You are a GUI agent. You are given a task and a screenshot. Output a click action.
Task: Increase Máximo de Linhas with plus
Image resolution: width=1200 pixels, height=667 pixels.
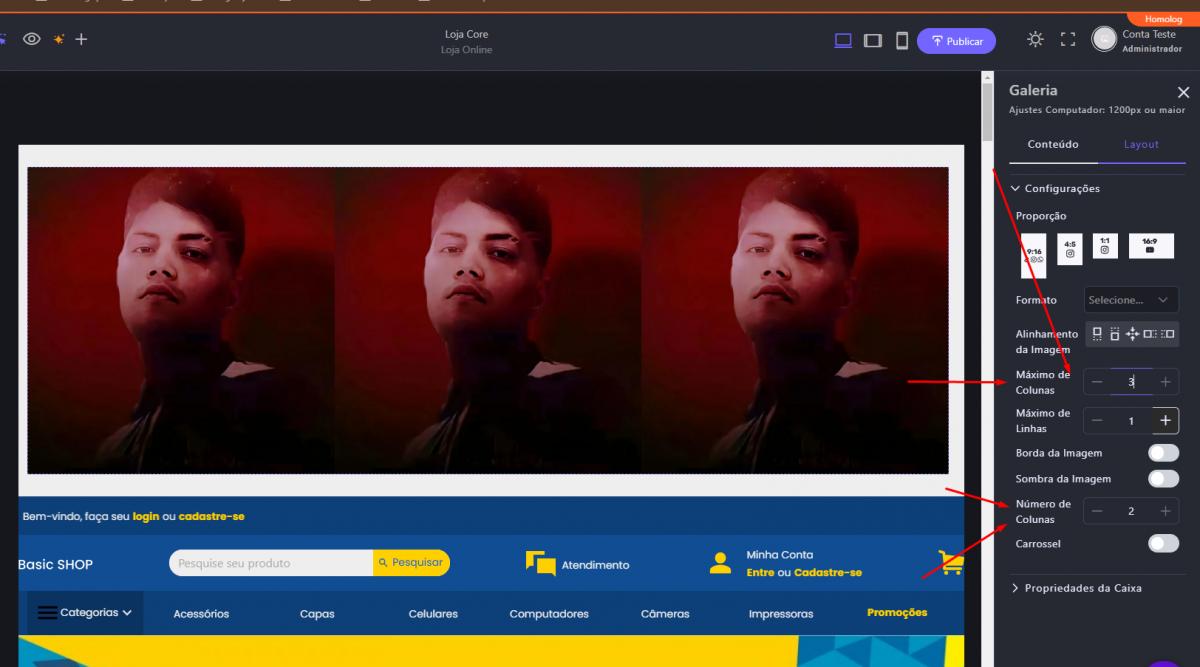[1165, 421]
